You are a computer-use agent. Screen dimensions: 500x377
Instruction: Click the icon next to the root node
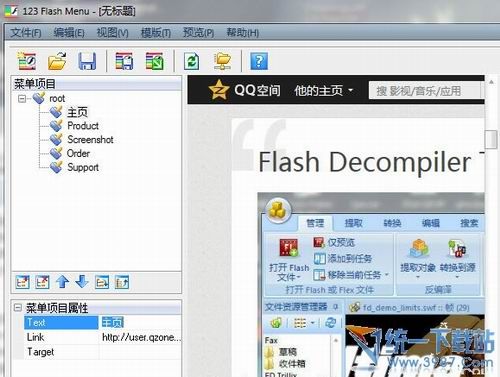39,98
